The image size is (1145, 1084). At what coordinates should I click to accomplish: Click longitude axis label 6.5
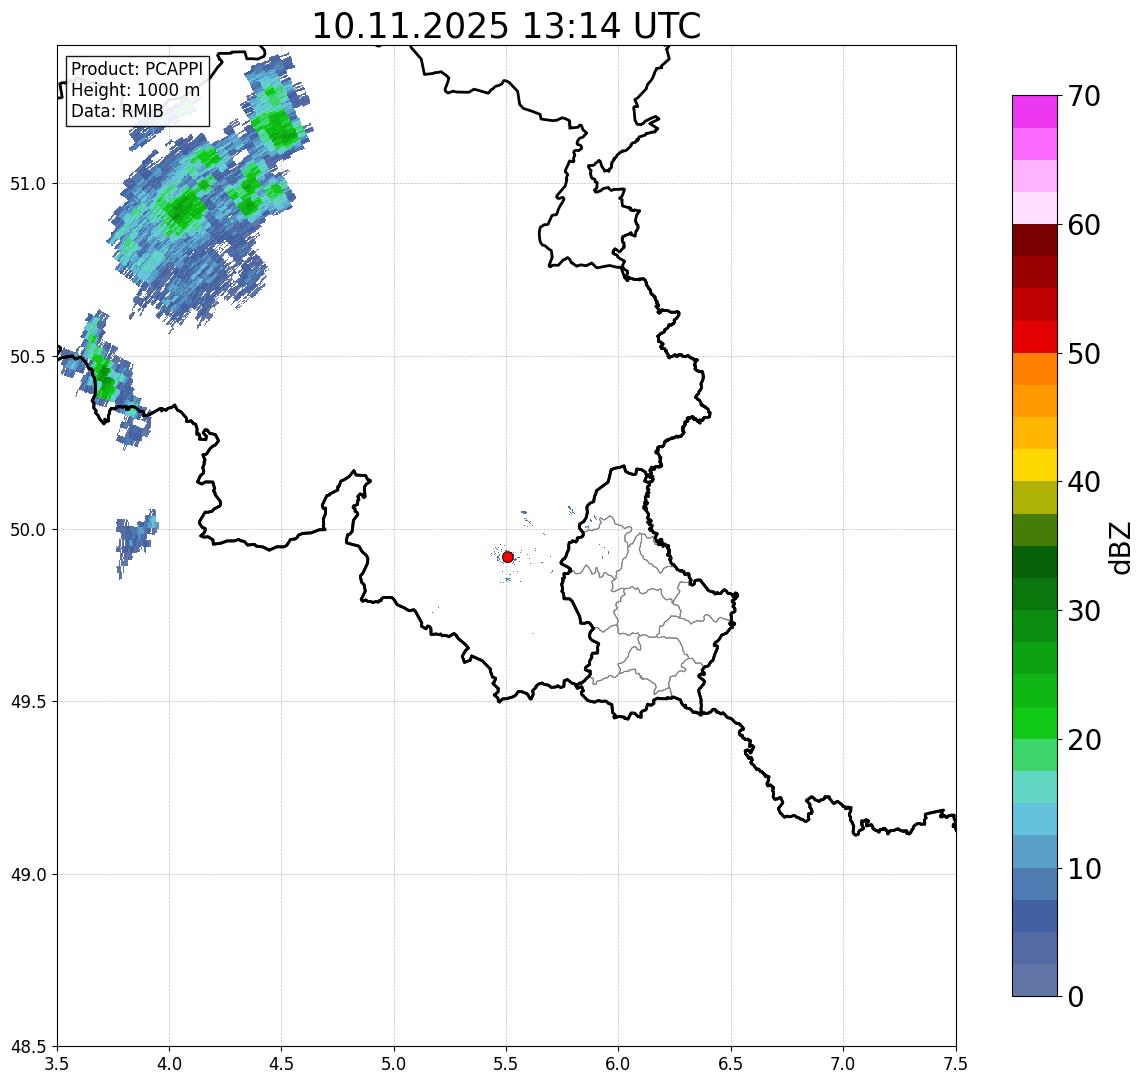731,1064
